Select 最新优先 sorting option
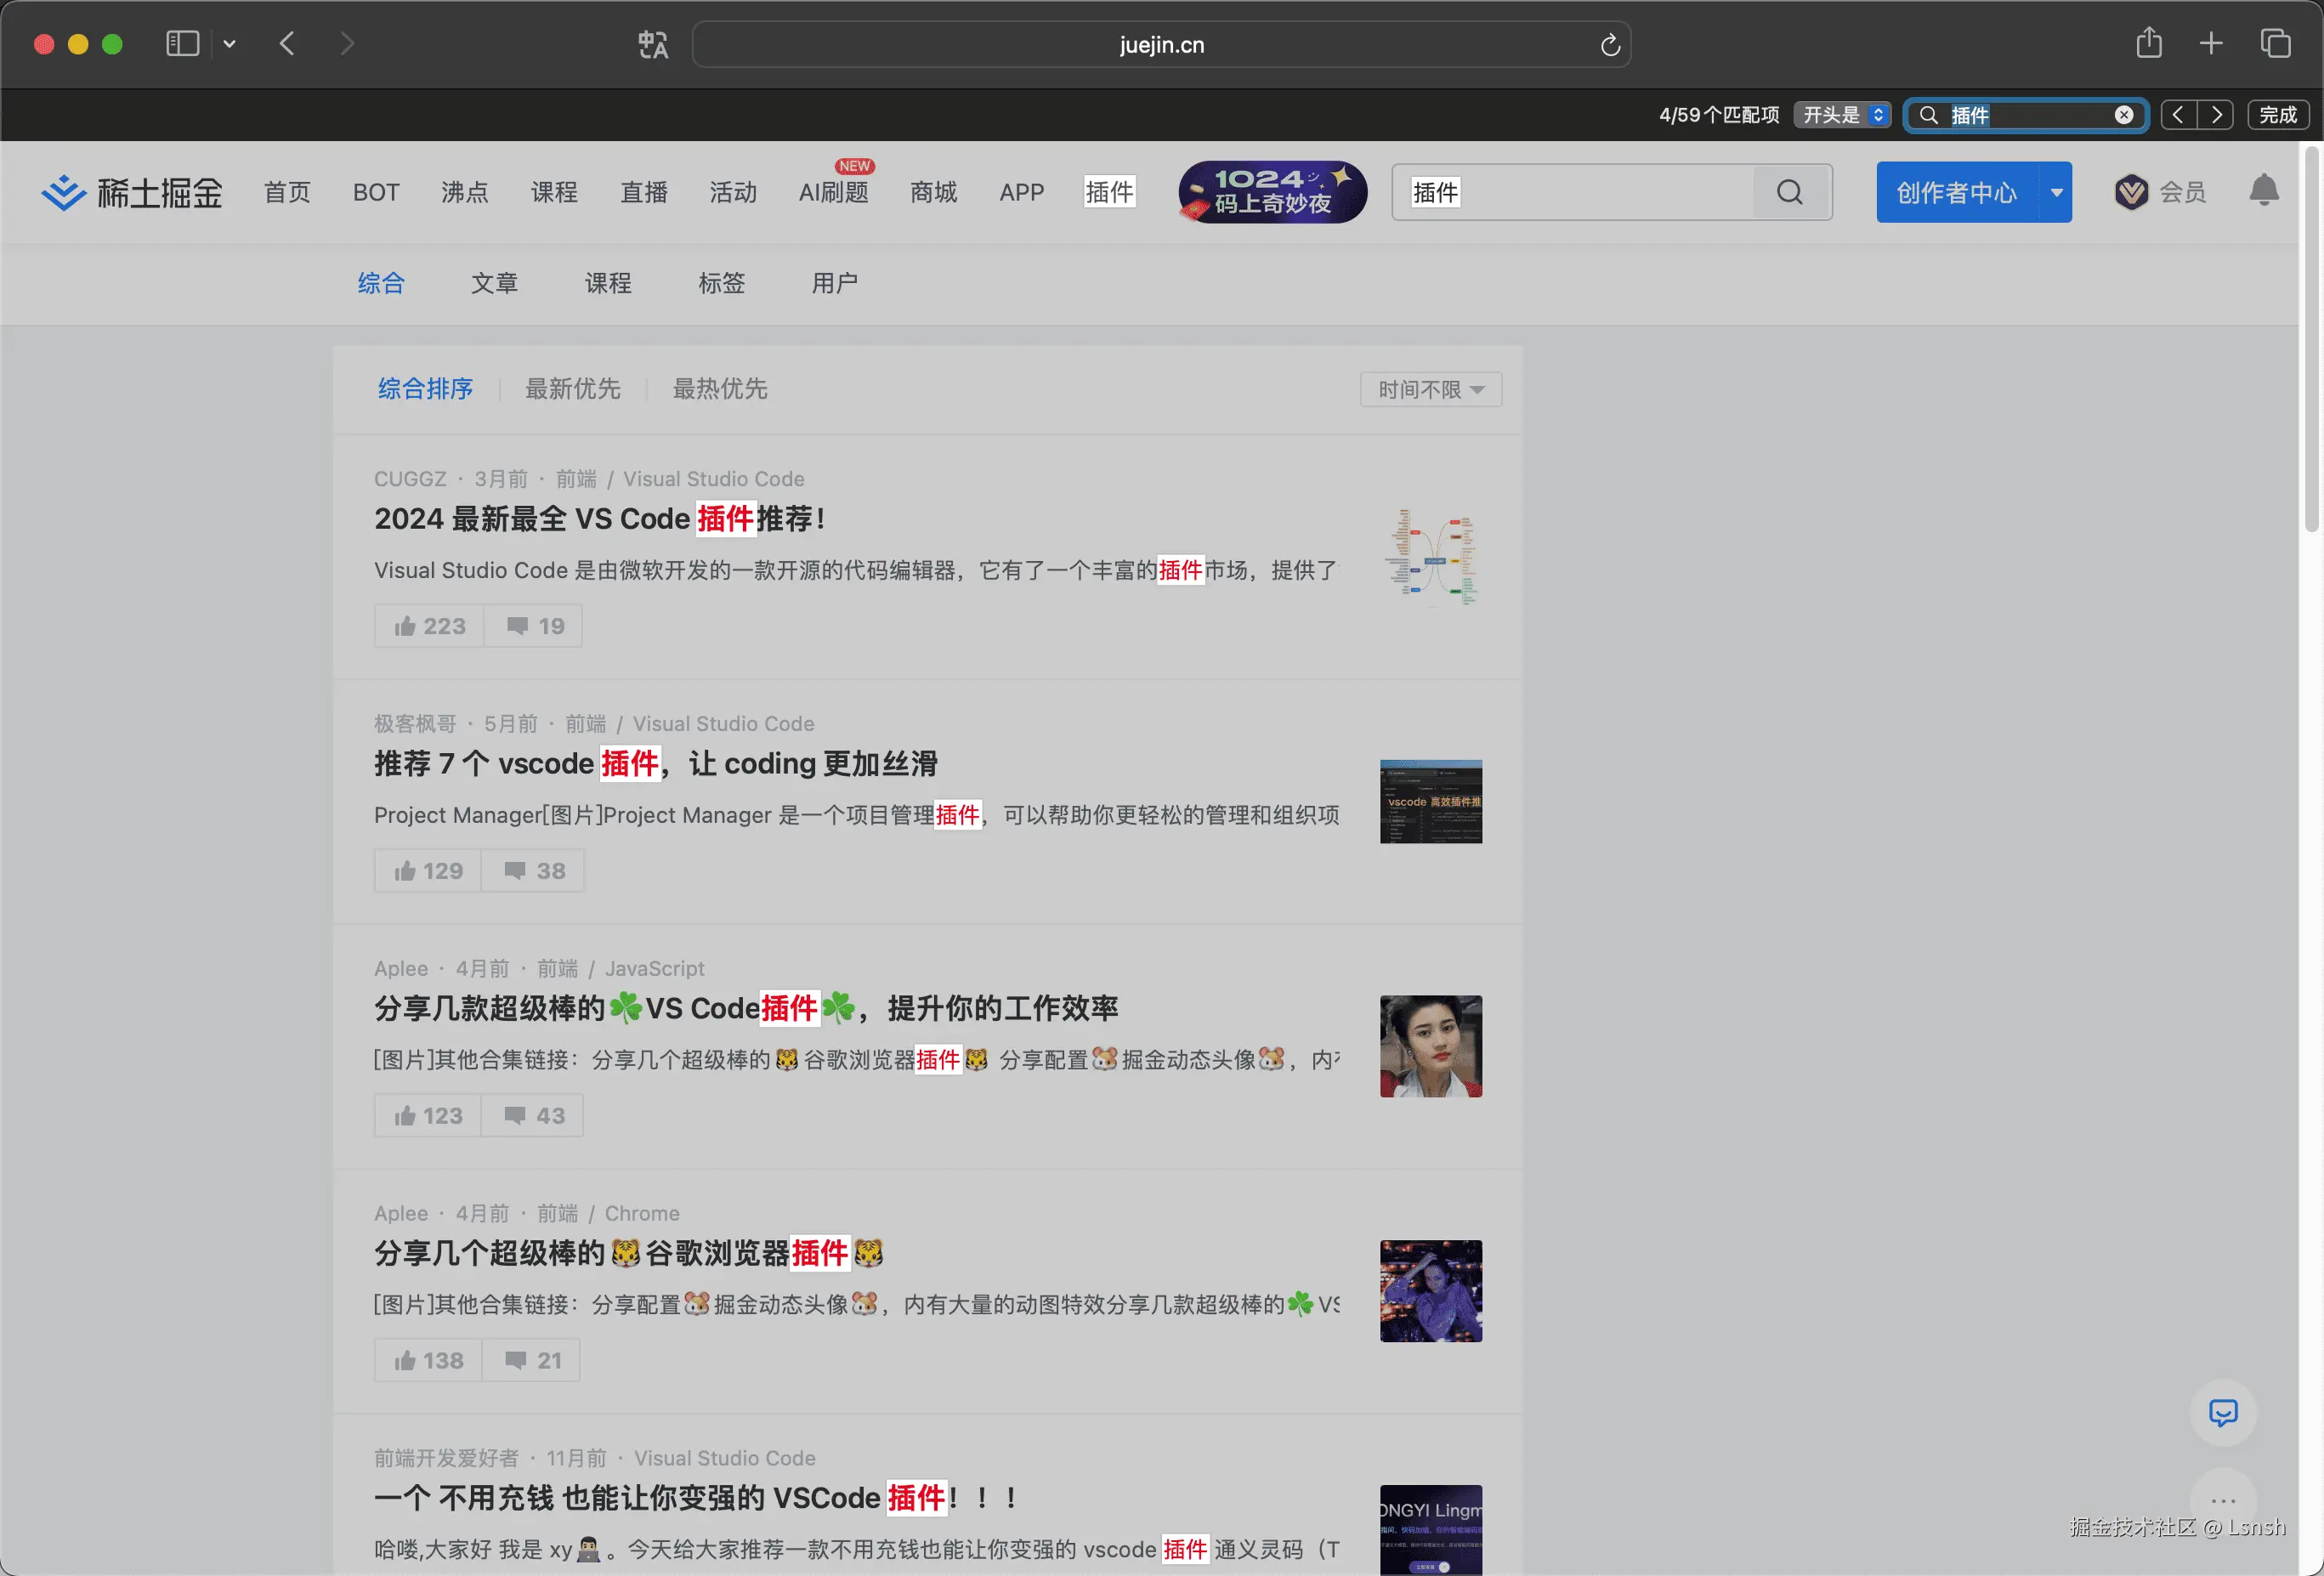This screenshot has height=1576, width=2324. point(572,389)
